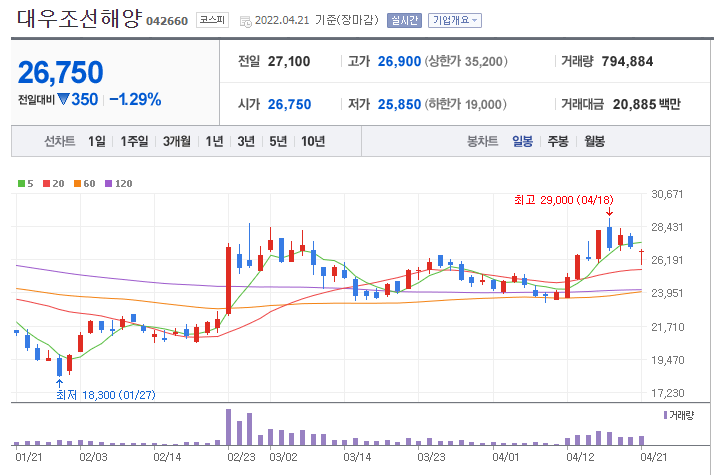
Task: Click the tallest volume bar near 02/23
Action: tap(229, 427)
